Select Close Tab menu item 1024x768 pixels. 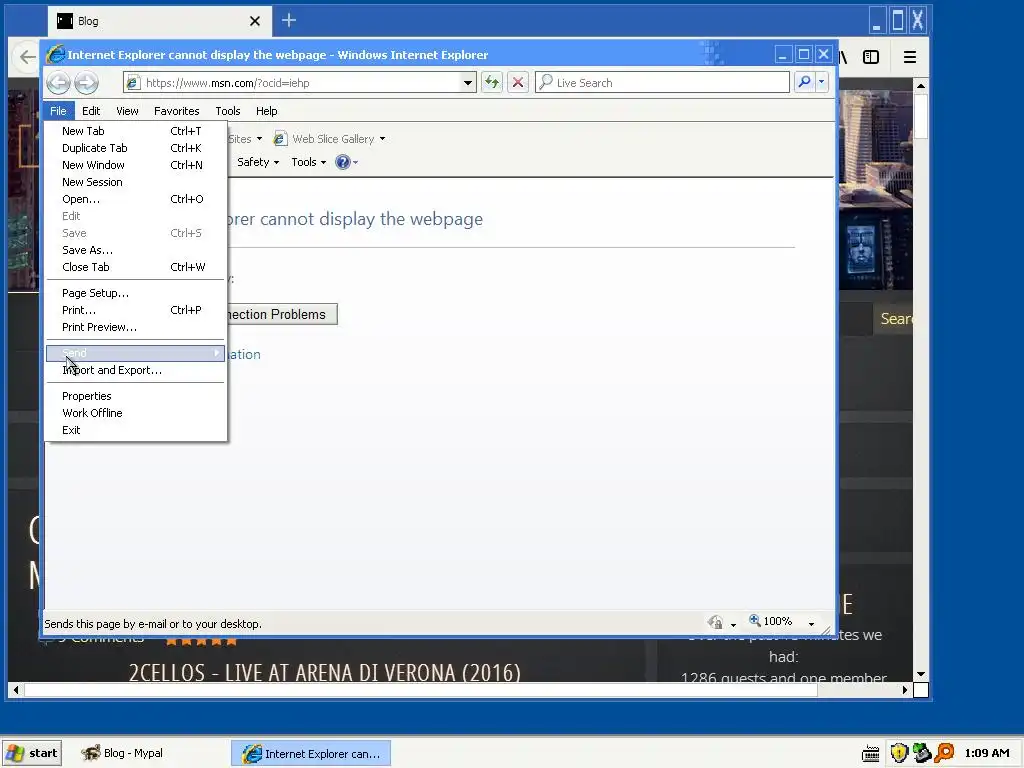135,266
